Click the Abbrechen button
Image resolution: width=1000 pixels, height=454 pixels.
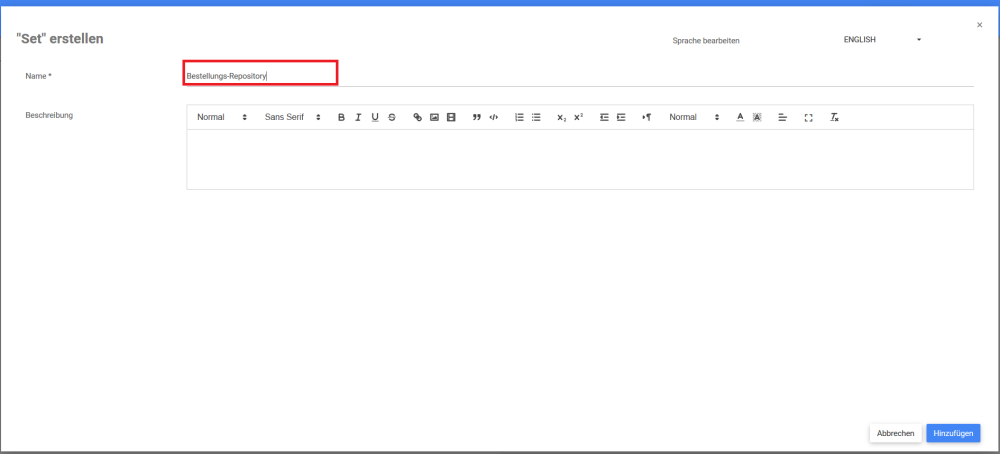(x=895, y=433)
